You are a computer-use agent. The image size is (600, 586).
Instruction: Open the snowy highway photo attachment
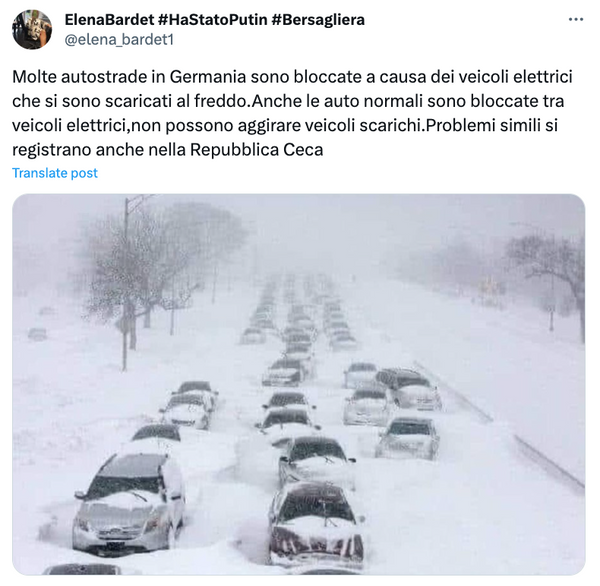point(298,384)
